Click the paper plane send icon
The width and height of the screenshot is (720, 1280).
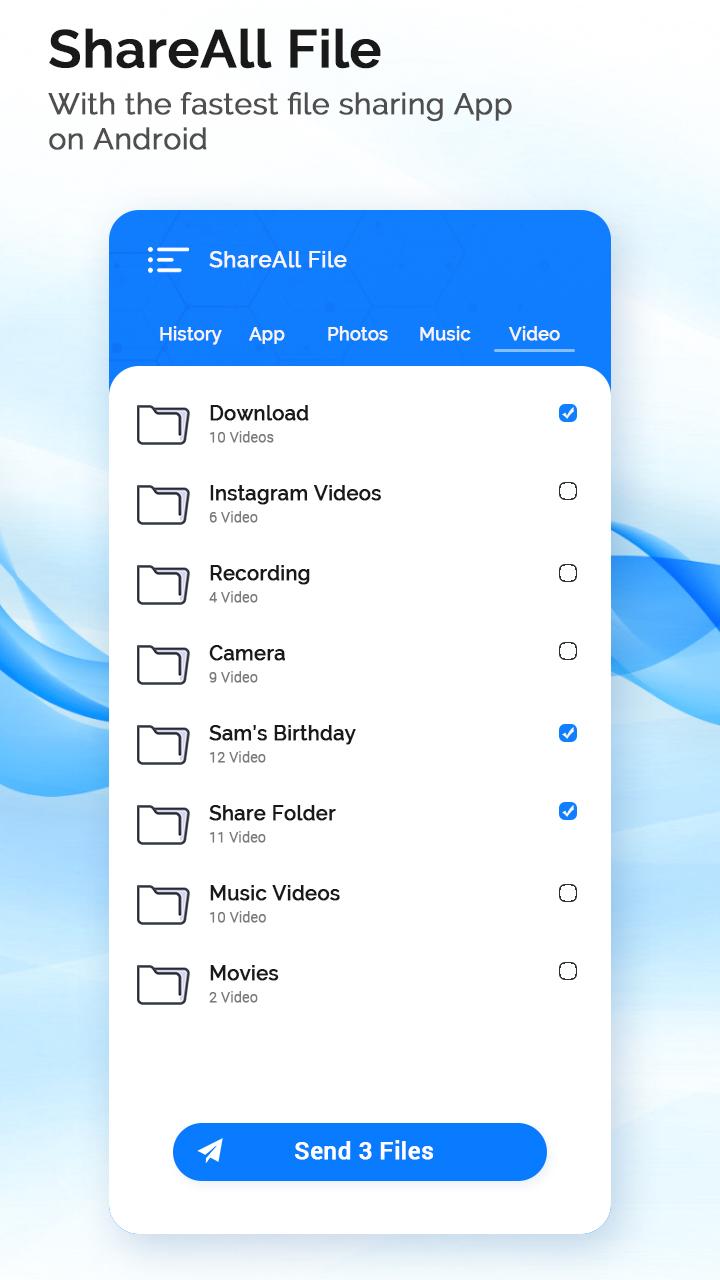[x=210, y=1151]
